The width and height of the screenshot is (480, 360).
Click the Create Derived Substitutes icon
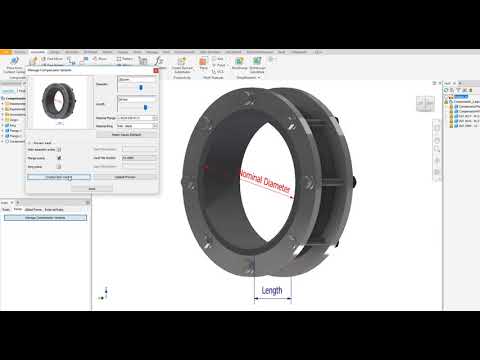182,61
